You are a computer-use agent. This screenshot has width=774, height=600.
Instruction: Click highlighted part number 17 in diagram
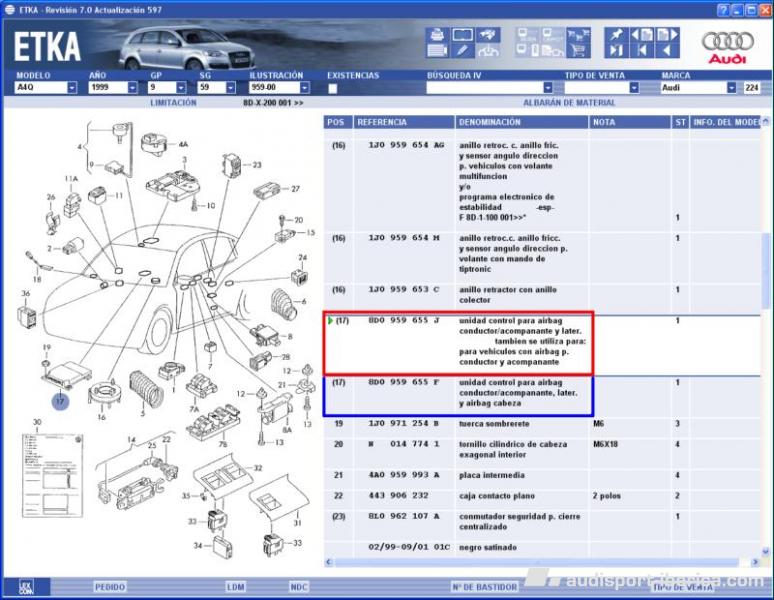pos(60,401)
